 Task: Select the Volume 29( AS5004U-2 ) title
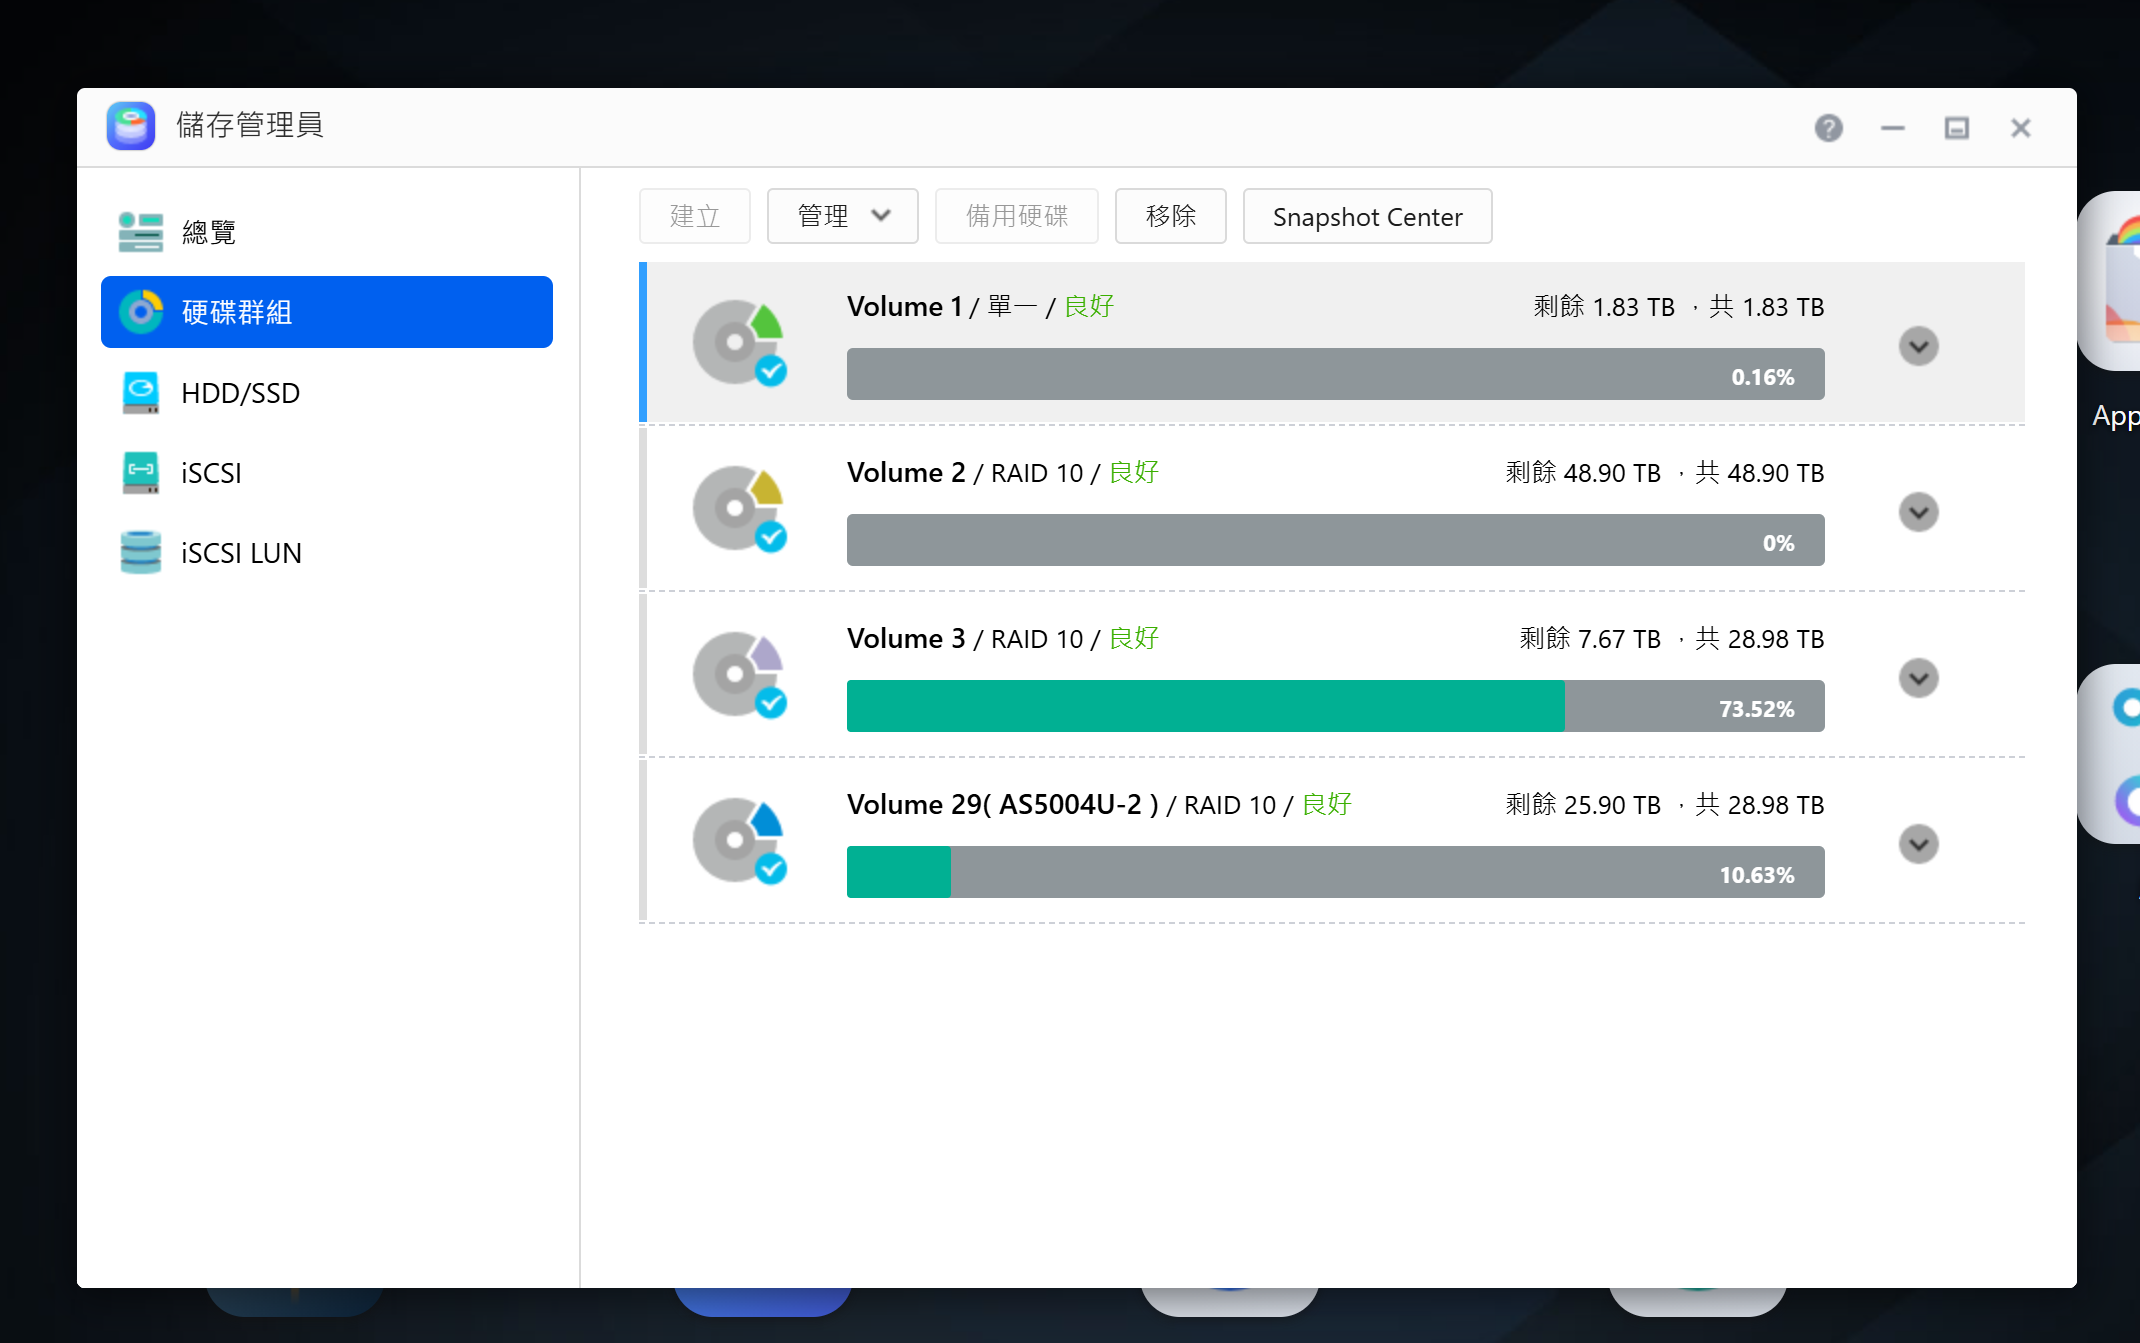pos(1003,805)
